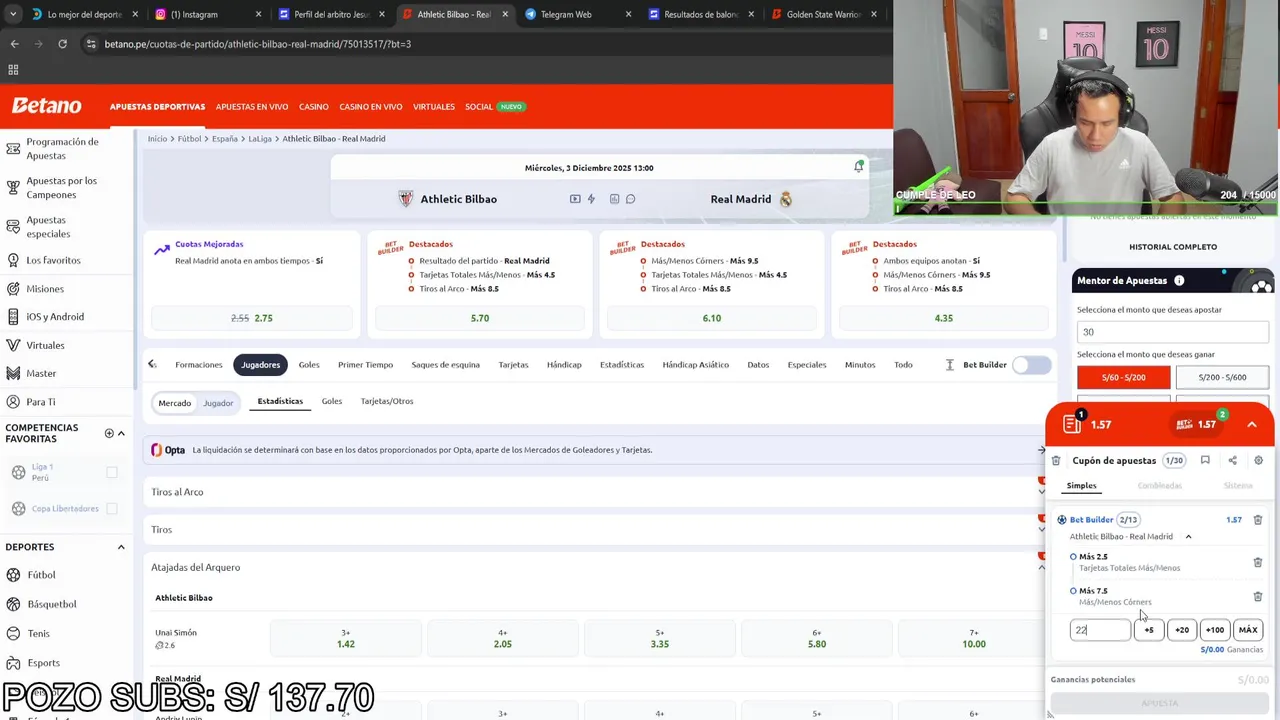Close the Instagram browser tab
The image size is (1280, 720).
coord(258,14)
